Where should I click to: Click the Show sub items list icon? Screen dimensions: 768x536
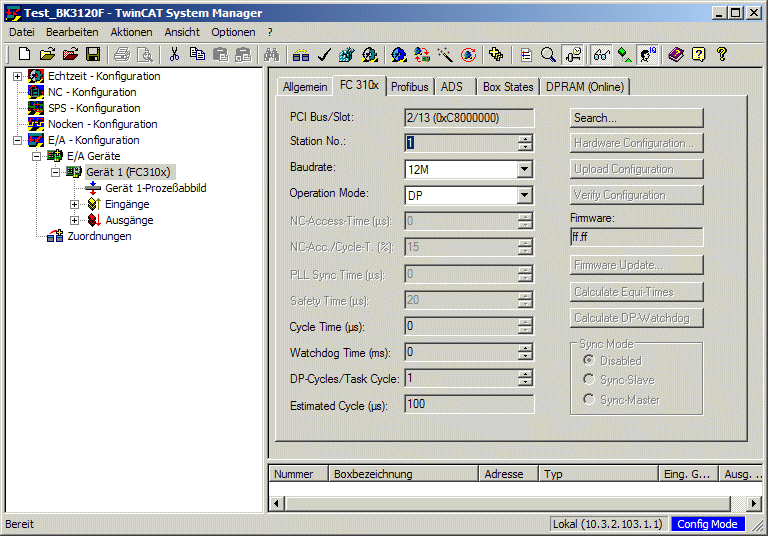tap(526, 54)
